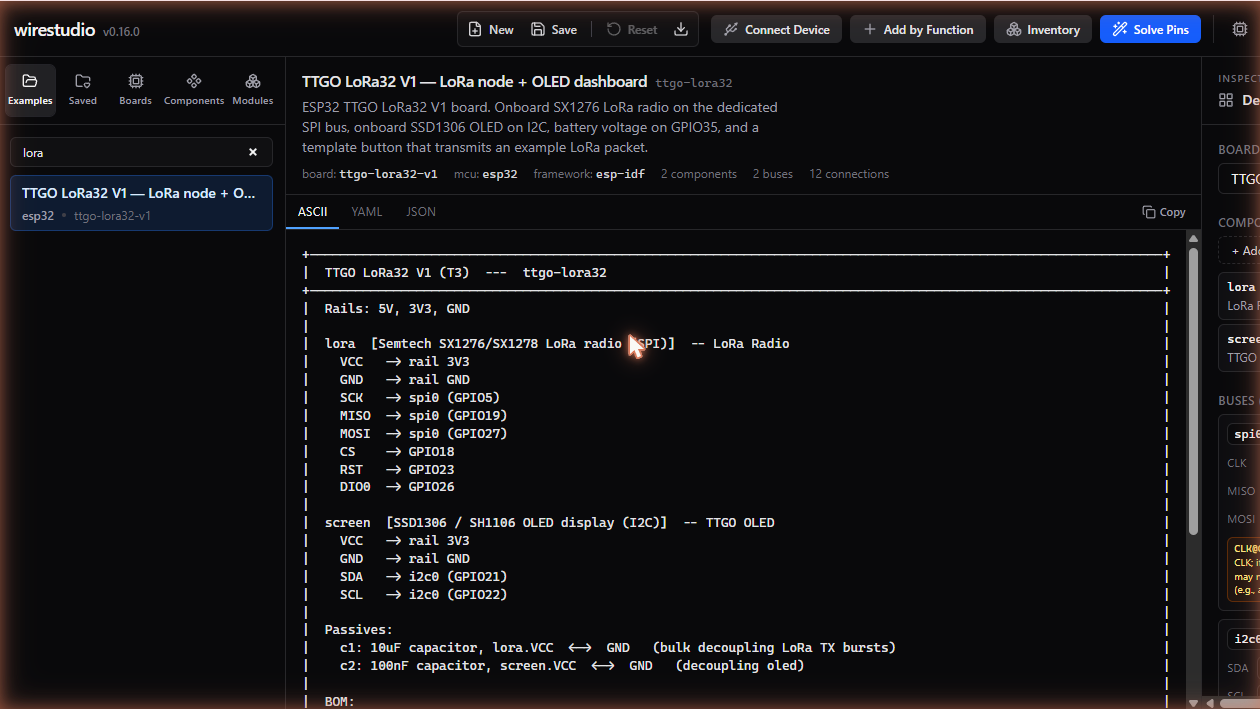Image resolution: width=1260 pixels, height=709 pixels.
Task: Open the Components library panel
Action: click(194, 90)
